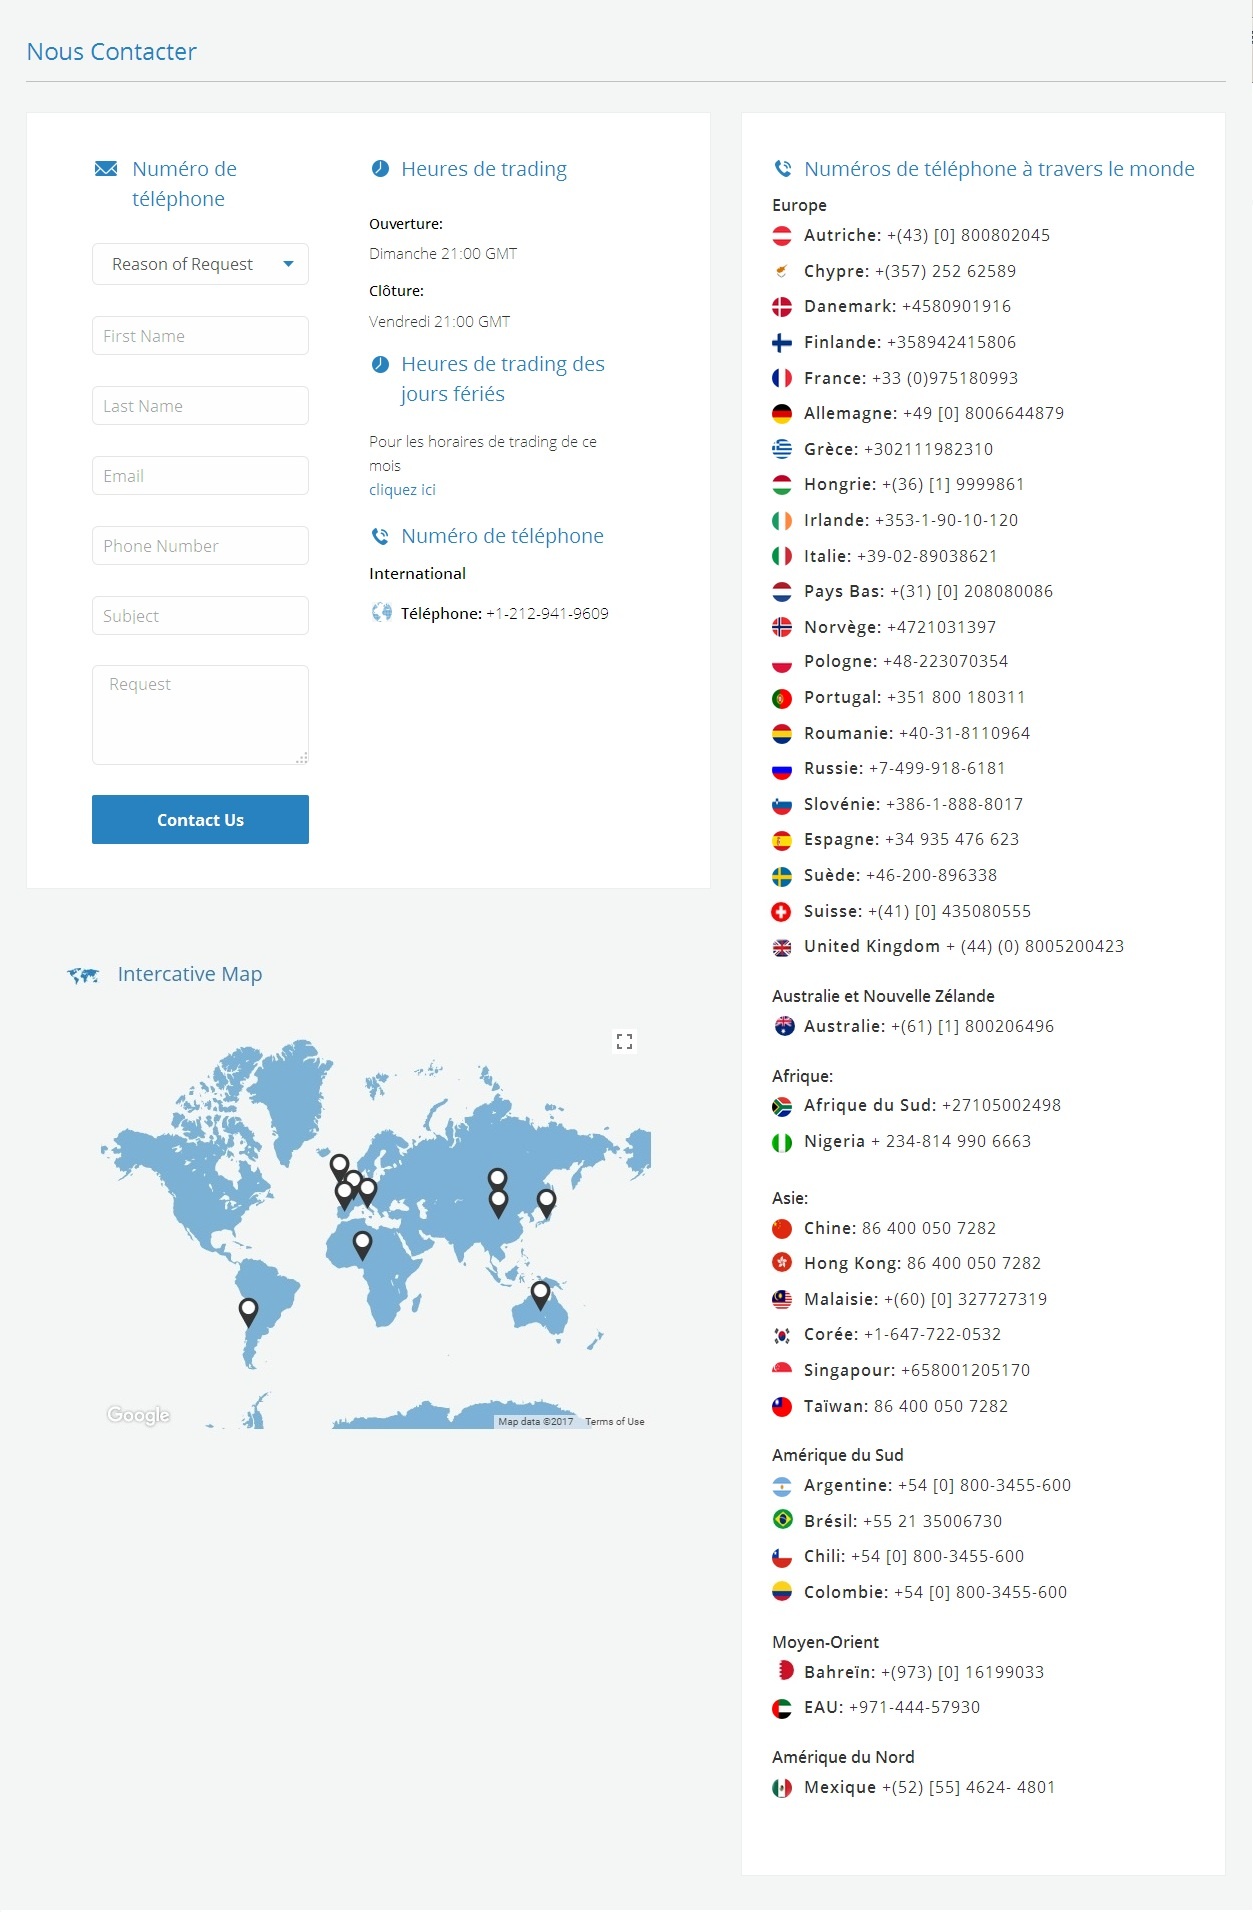The width and height of the screenshot is (1253, 1912).
Task: Click the United Kingdom flag icon
Action: click(x=782, y=947)
